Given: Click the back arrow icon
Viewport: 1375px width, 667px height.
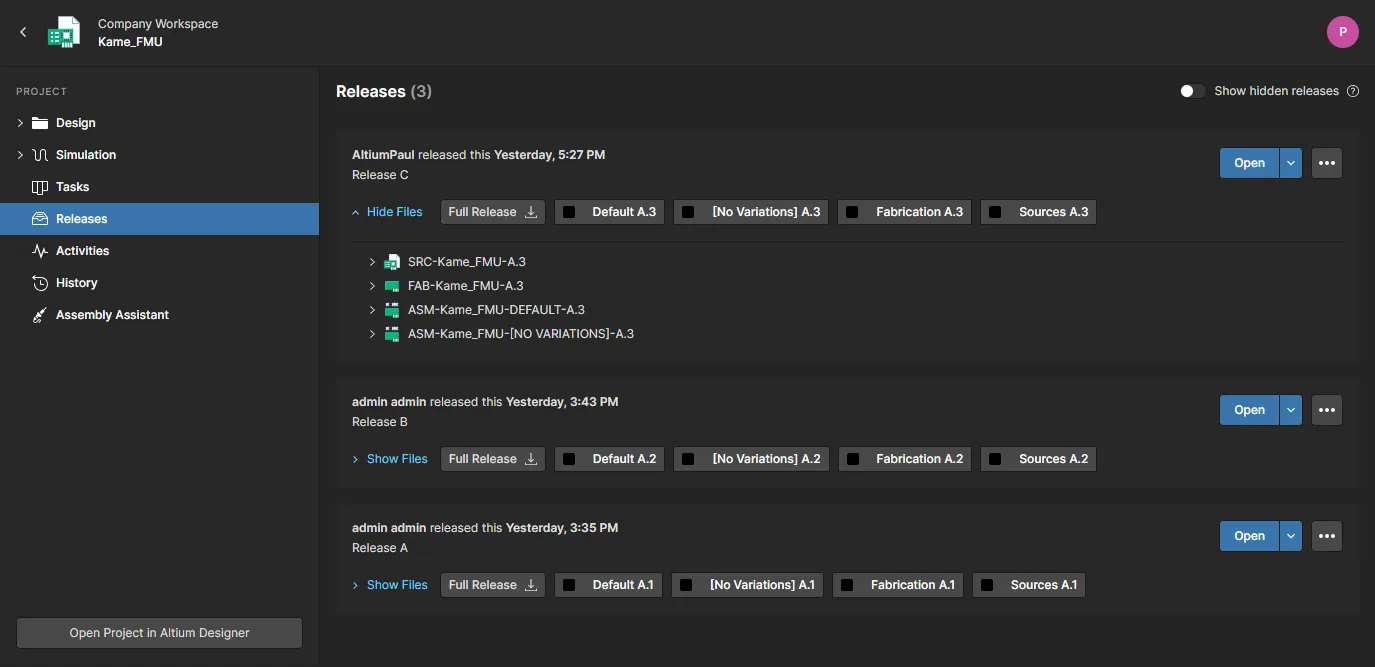Looking at the screenshot, I should click(x=23, y=32).
